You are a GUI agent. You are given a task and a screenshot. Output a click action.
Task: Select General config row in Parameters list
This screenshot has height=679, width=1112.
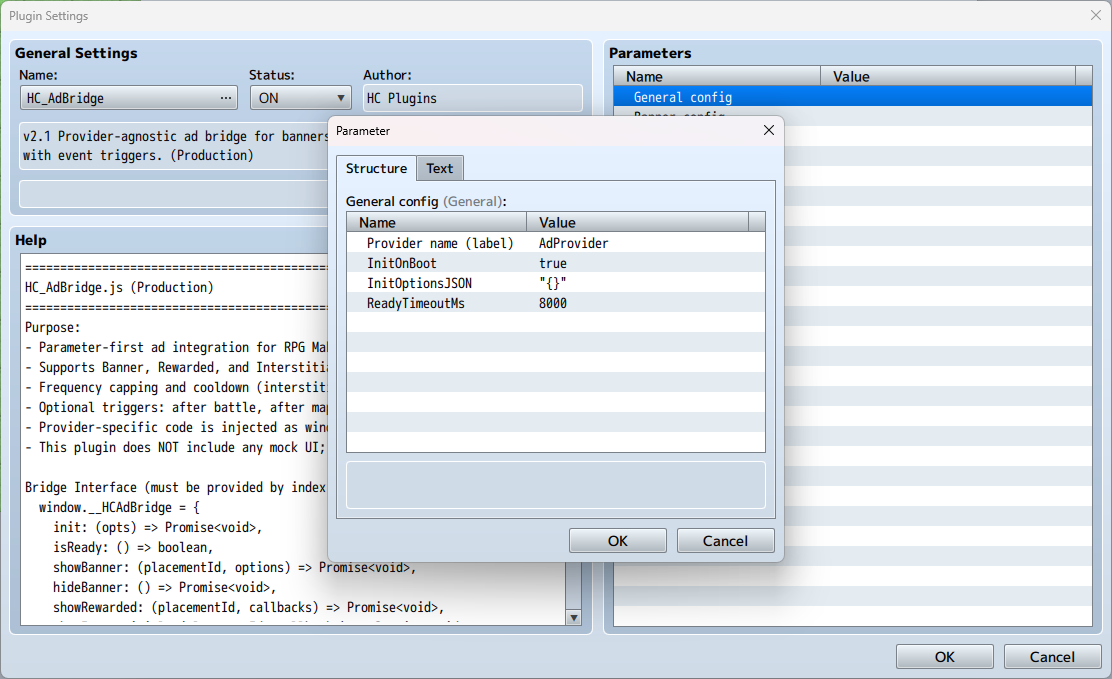[852, 97]
